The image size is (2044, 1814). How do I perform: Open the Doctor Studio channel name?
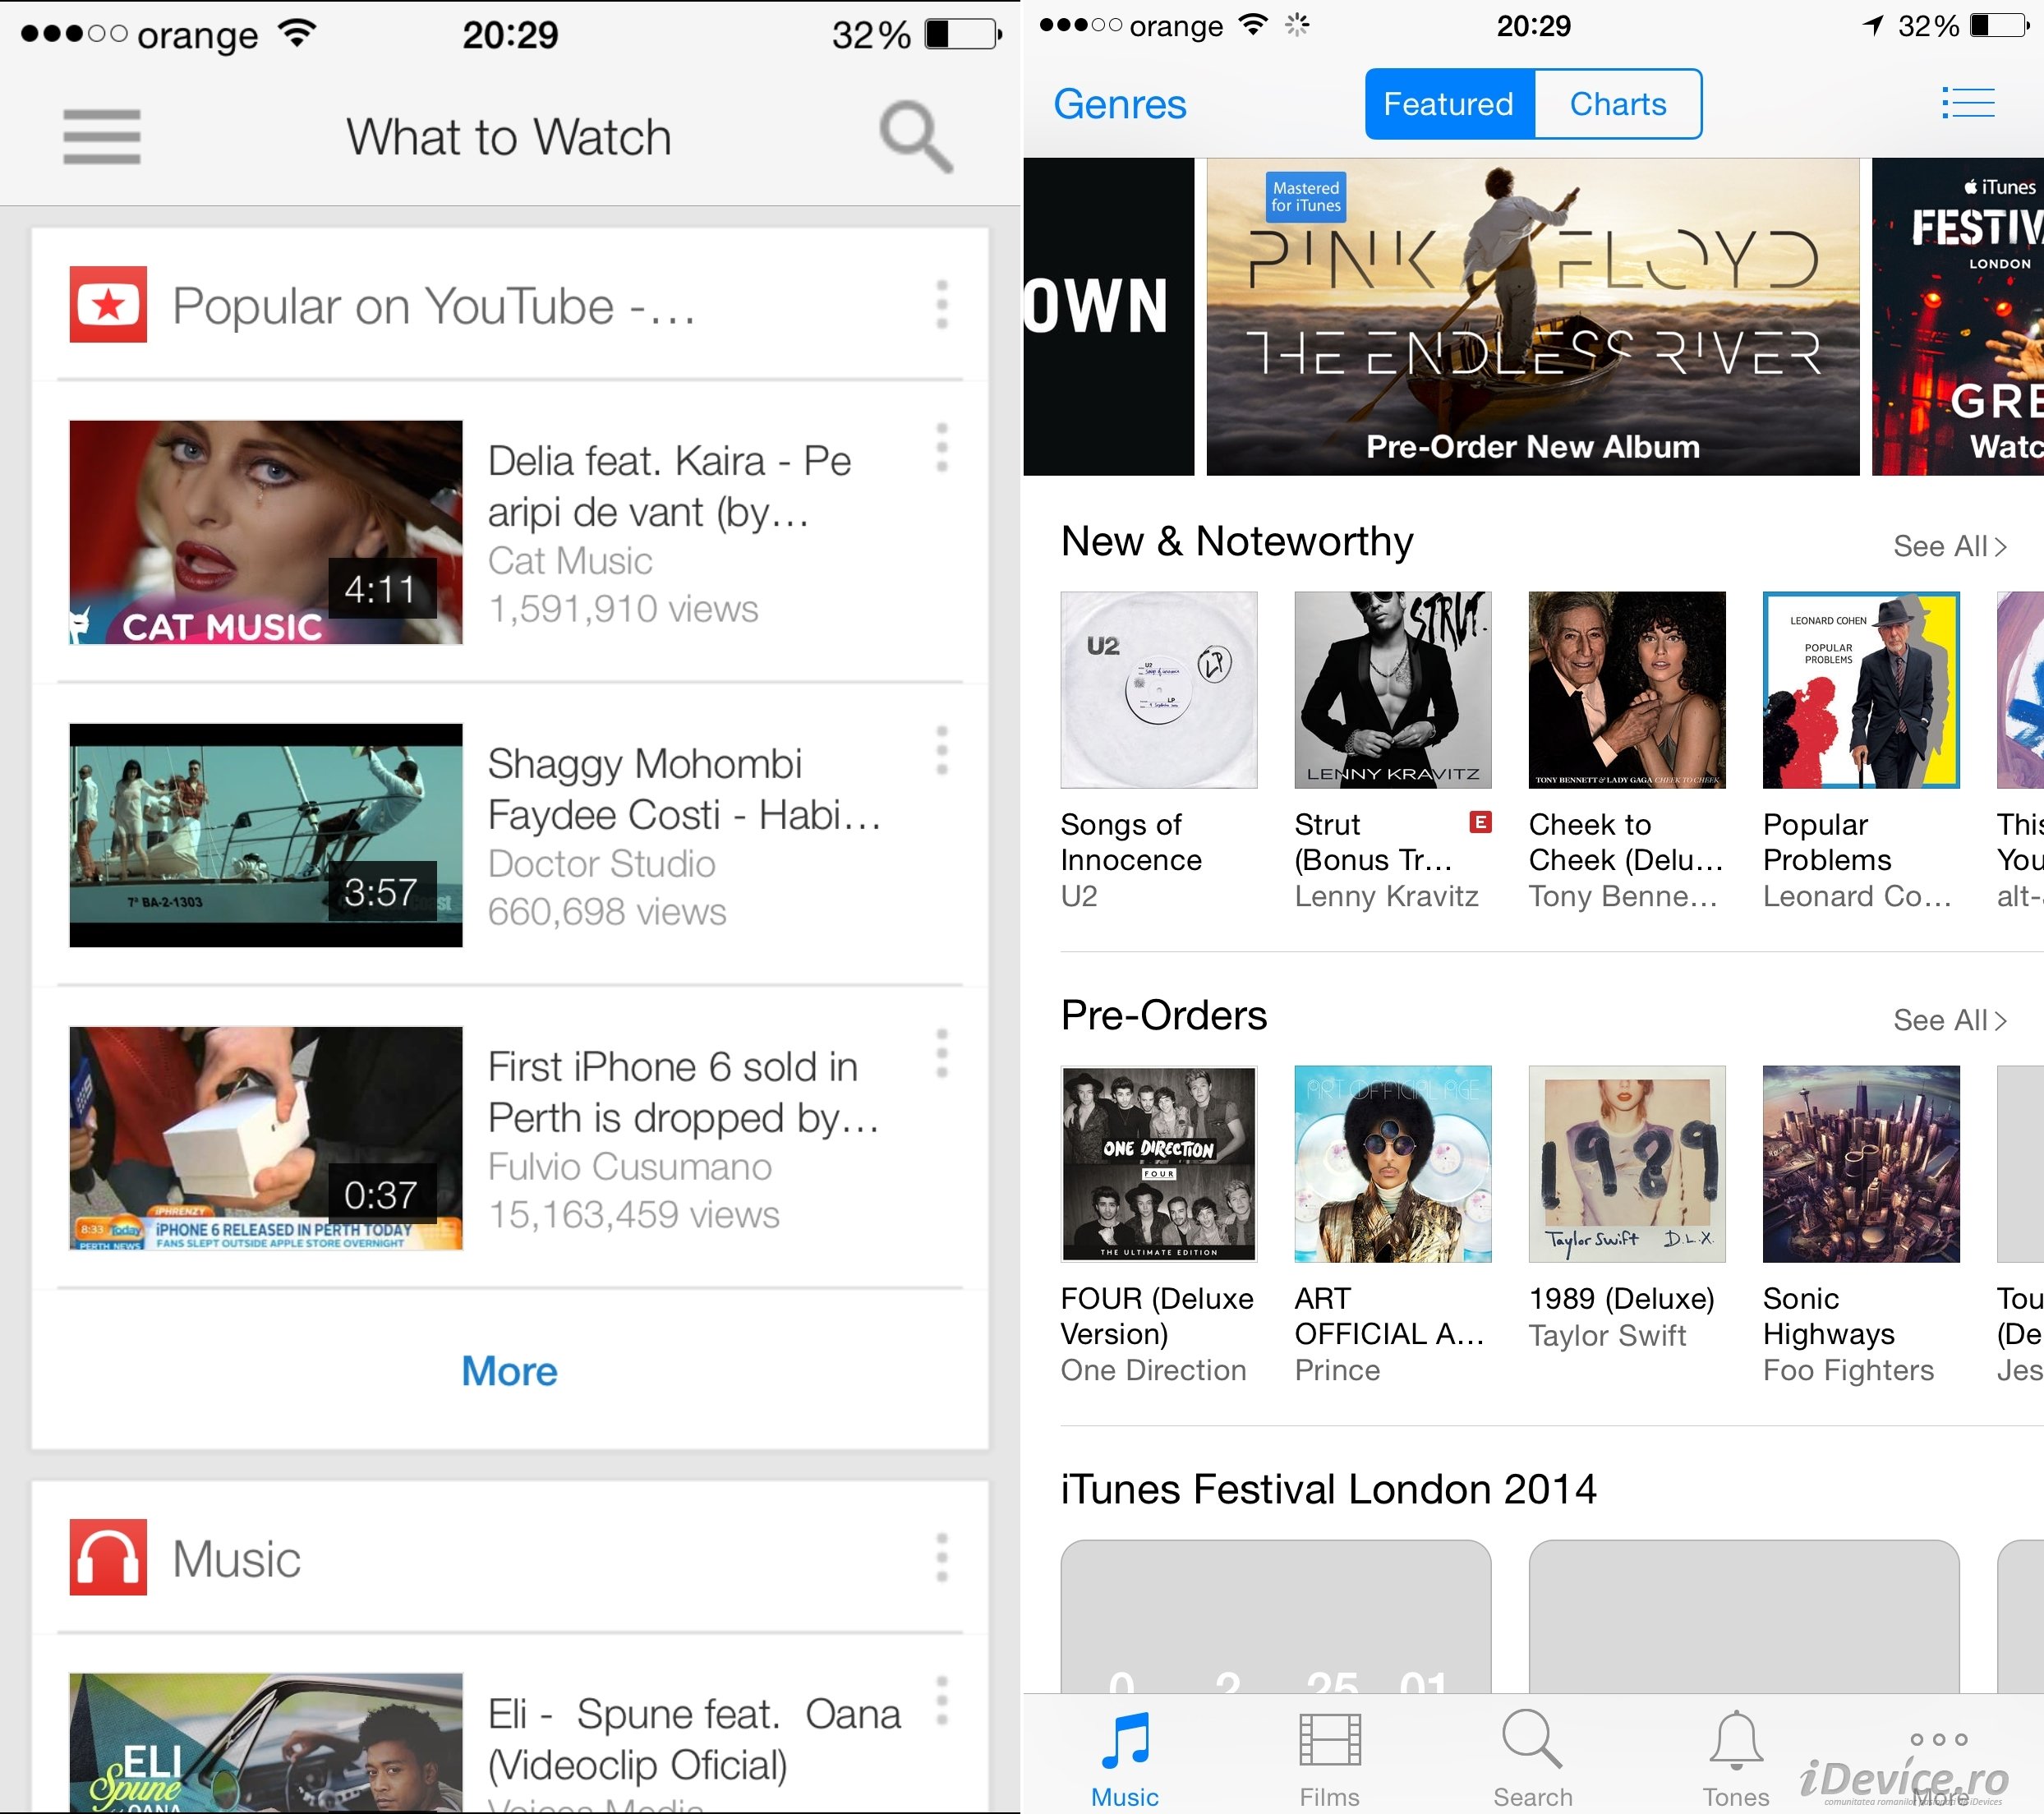tap(602, 864)
